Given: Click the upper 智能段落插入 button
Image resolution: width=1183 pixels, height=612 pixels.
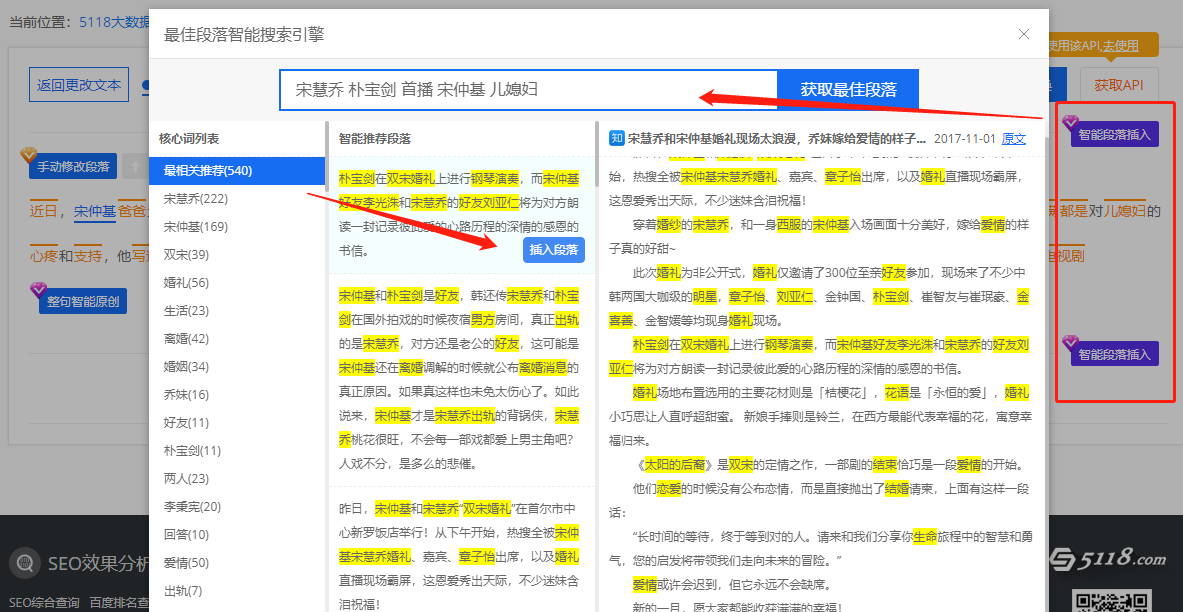Looking at the screenshot, I should pos(1114,134).
